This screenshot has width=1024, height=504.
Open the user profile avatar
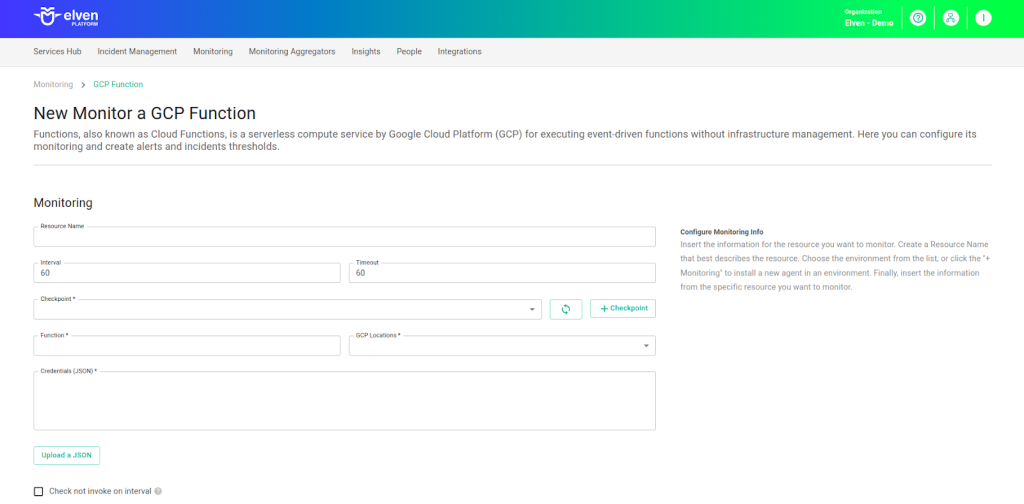point(983,18)
